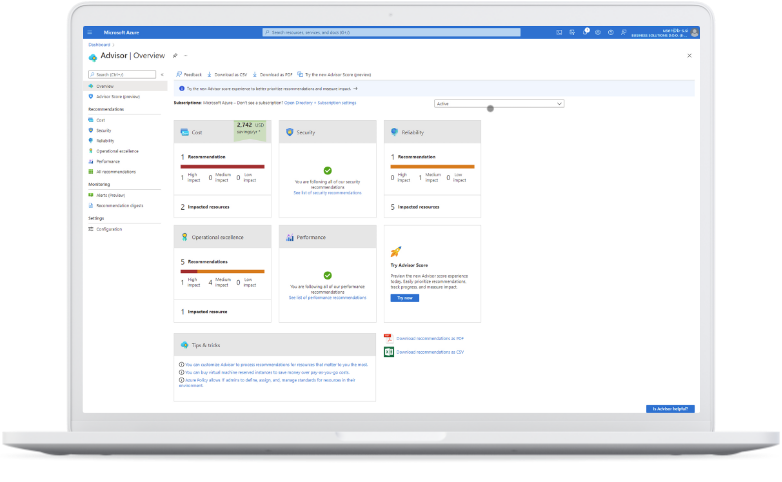Click the tip about customizing Advisor
The height and width of the screenshot is (482, 782).
point(277,365)
